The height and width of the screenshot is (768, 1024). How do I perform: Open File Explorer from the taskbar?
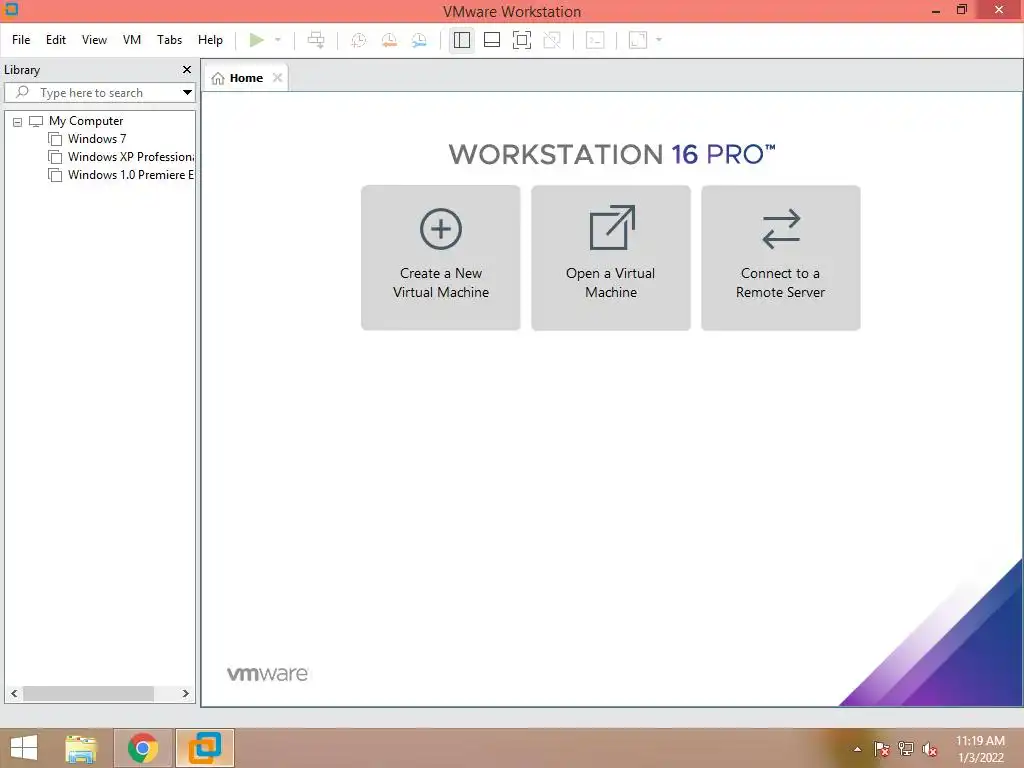pos(81,748)
